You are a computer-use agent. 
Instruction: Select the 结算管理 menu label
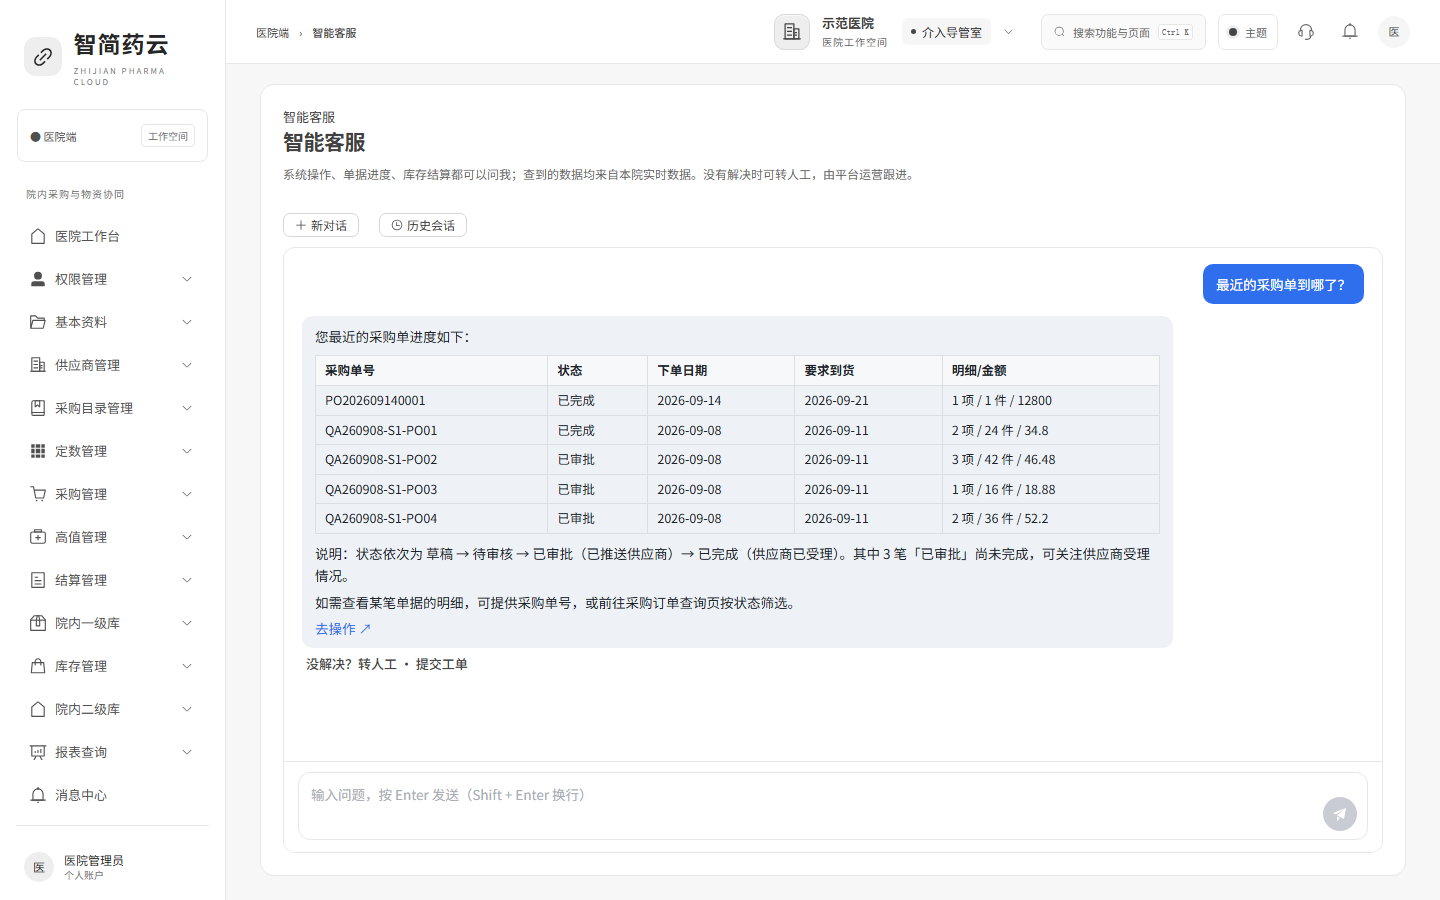pyautogui.click(x=81, y=580)
